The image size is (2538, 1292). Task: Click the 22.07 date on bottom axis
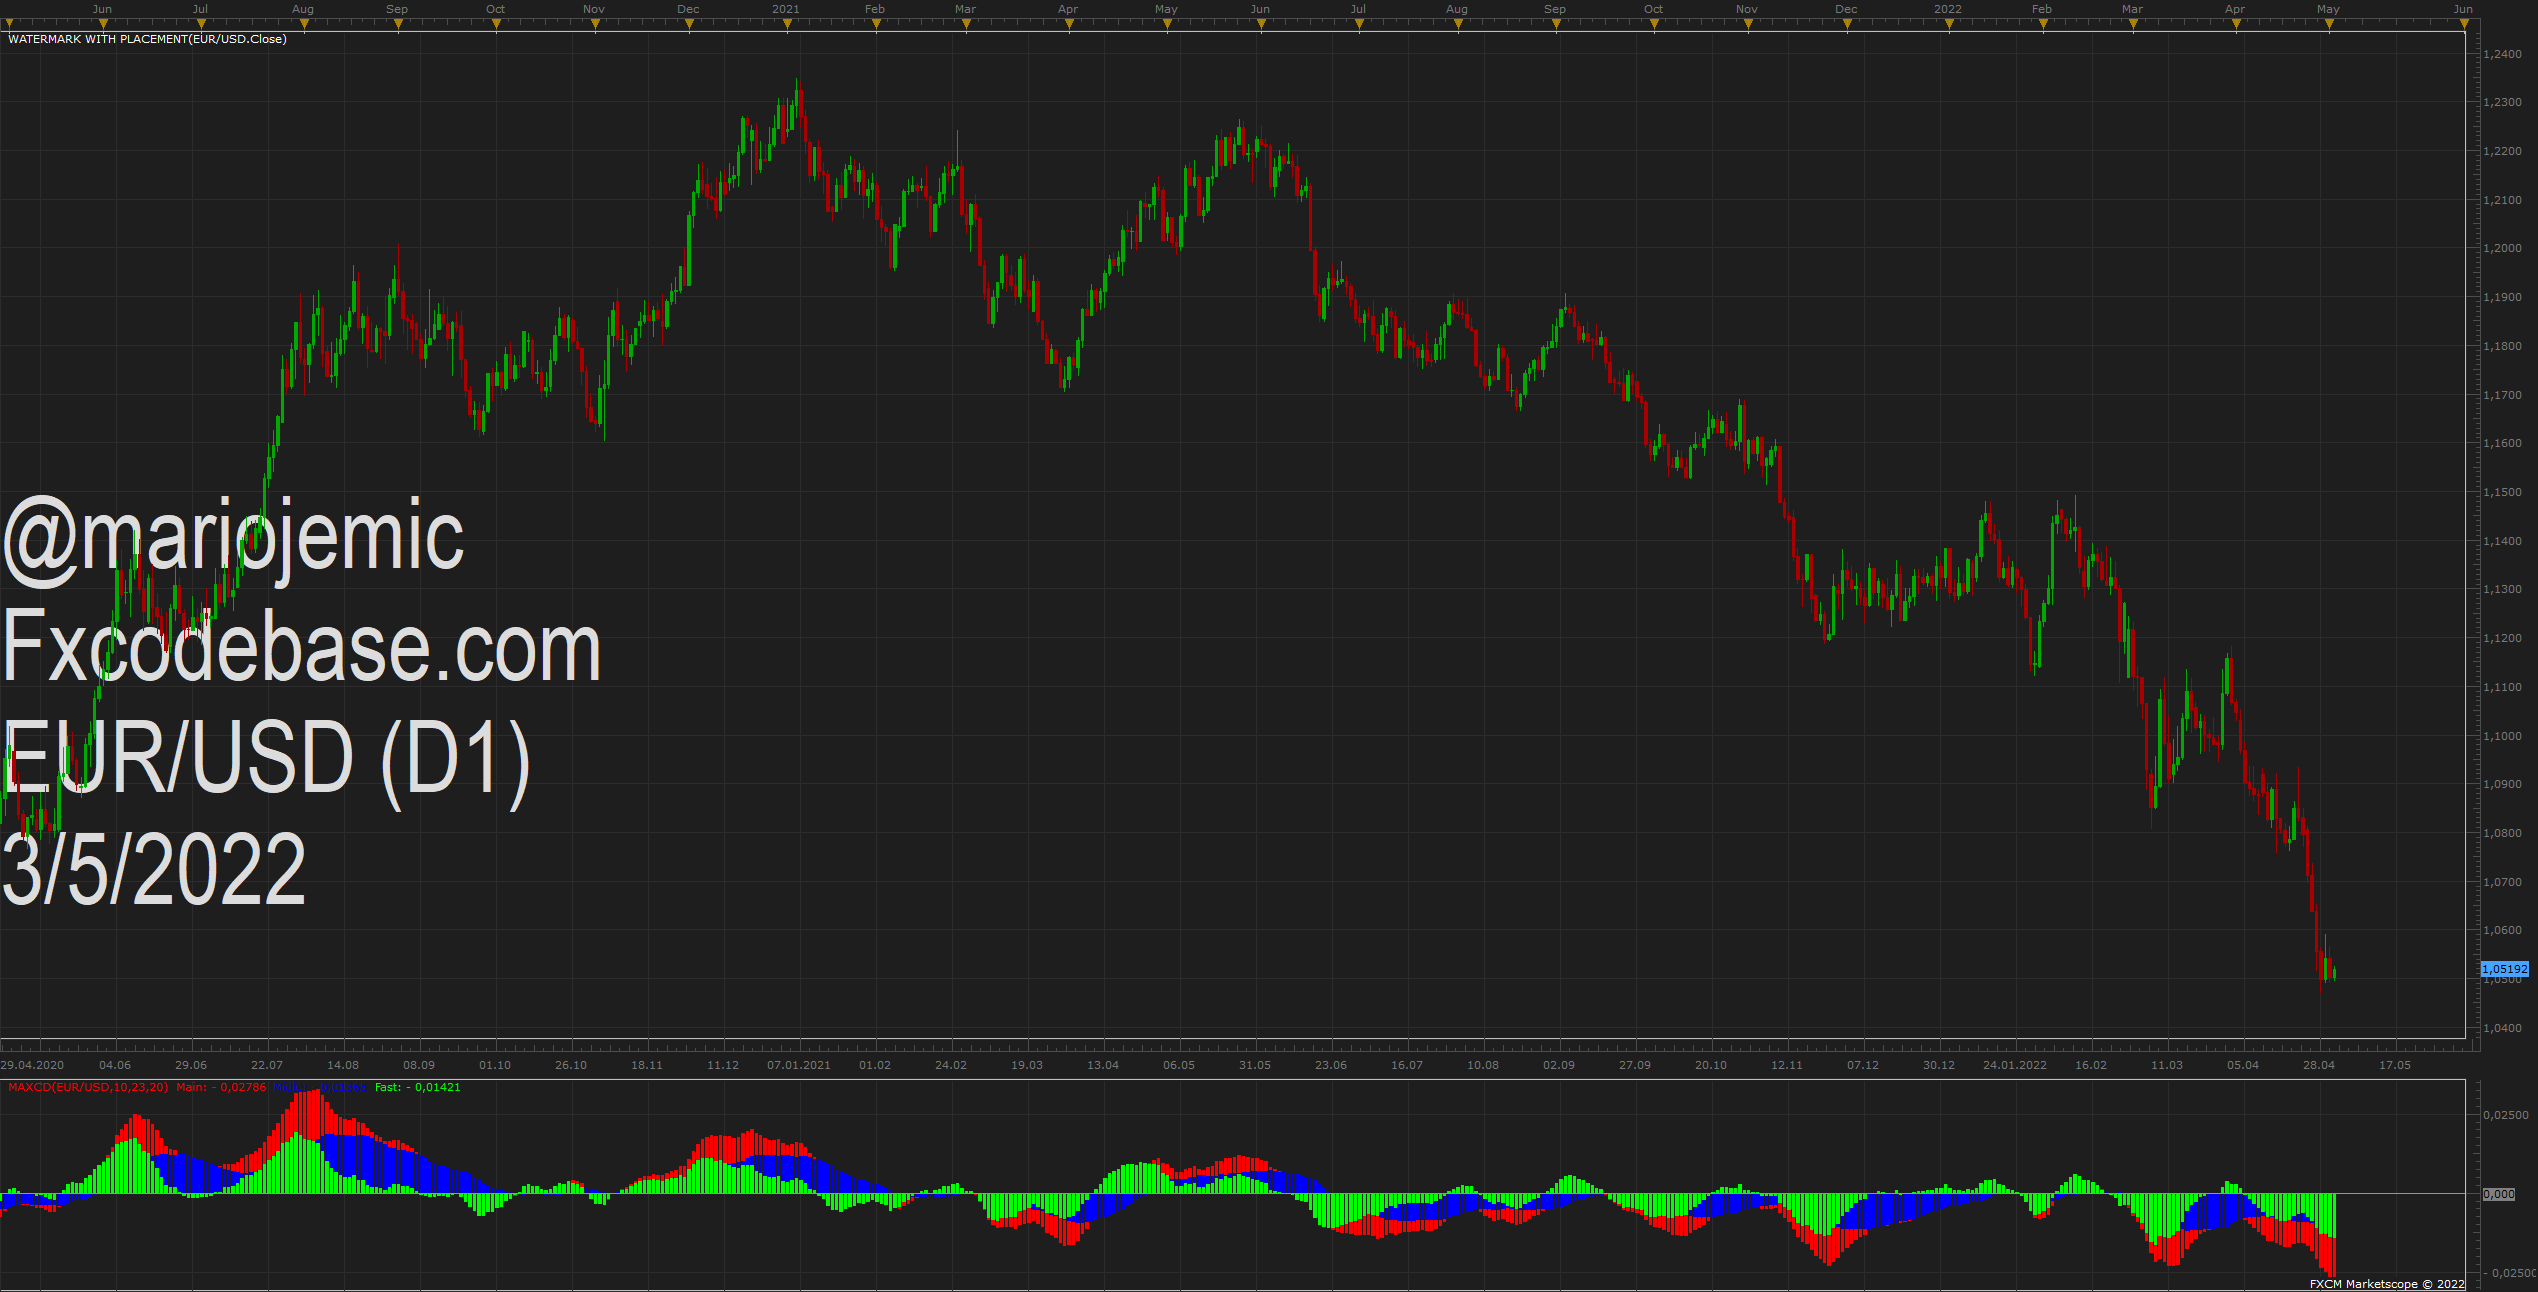point(267,1065)
